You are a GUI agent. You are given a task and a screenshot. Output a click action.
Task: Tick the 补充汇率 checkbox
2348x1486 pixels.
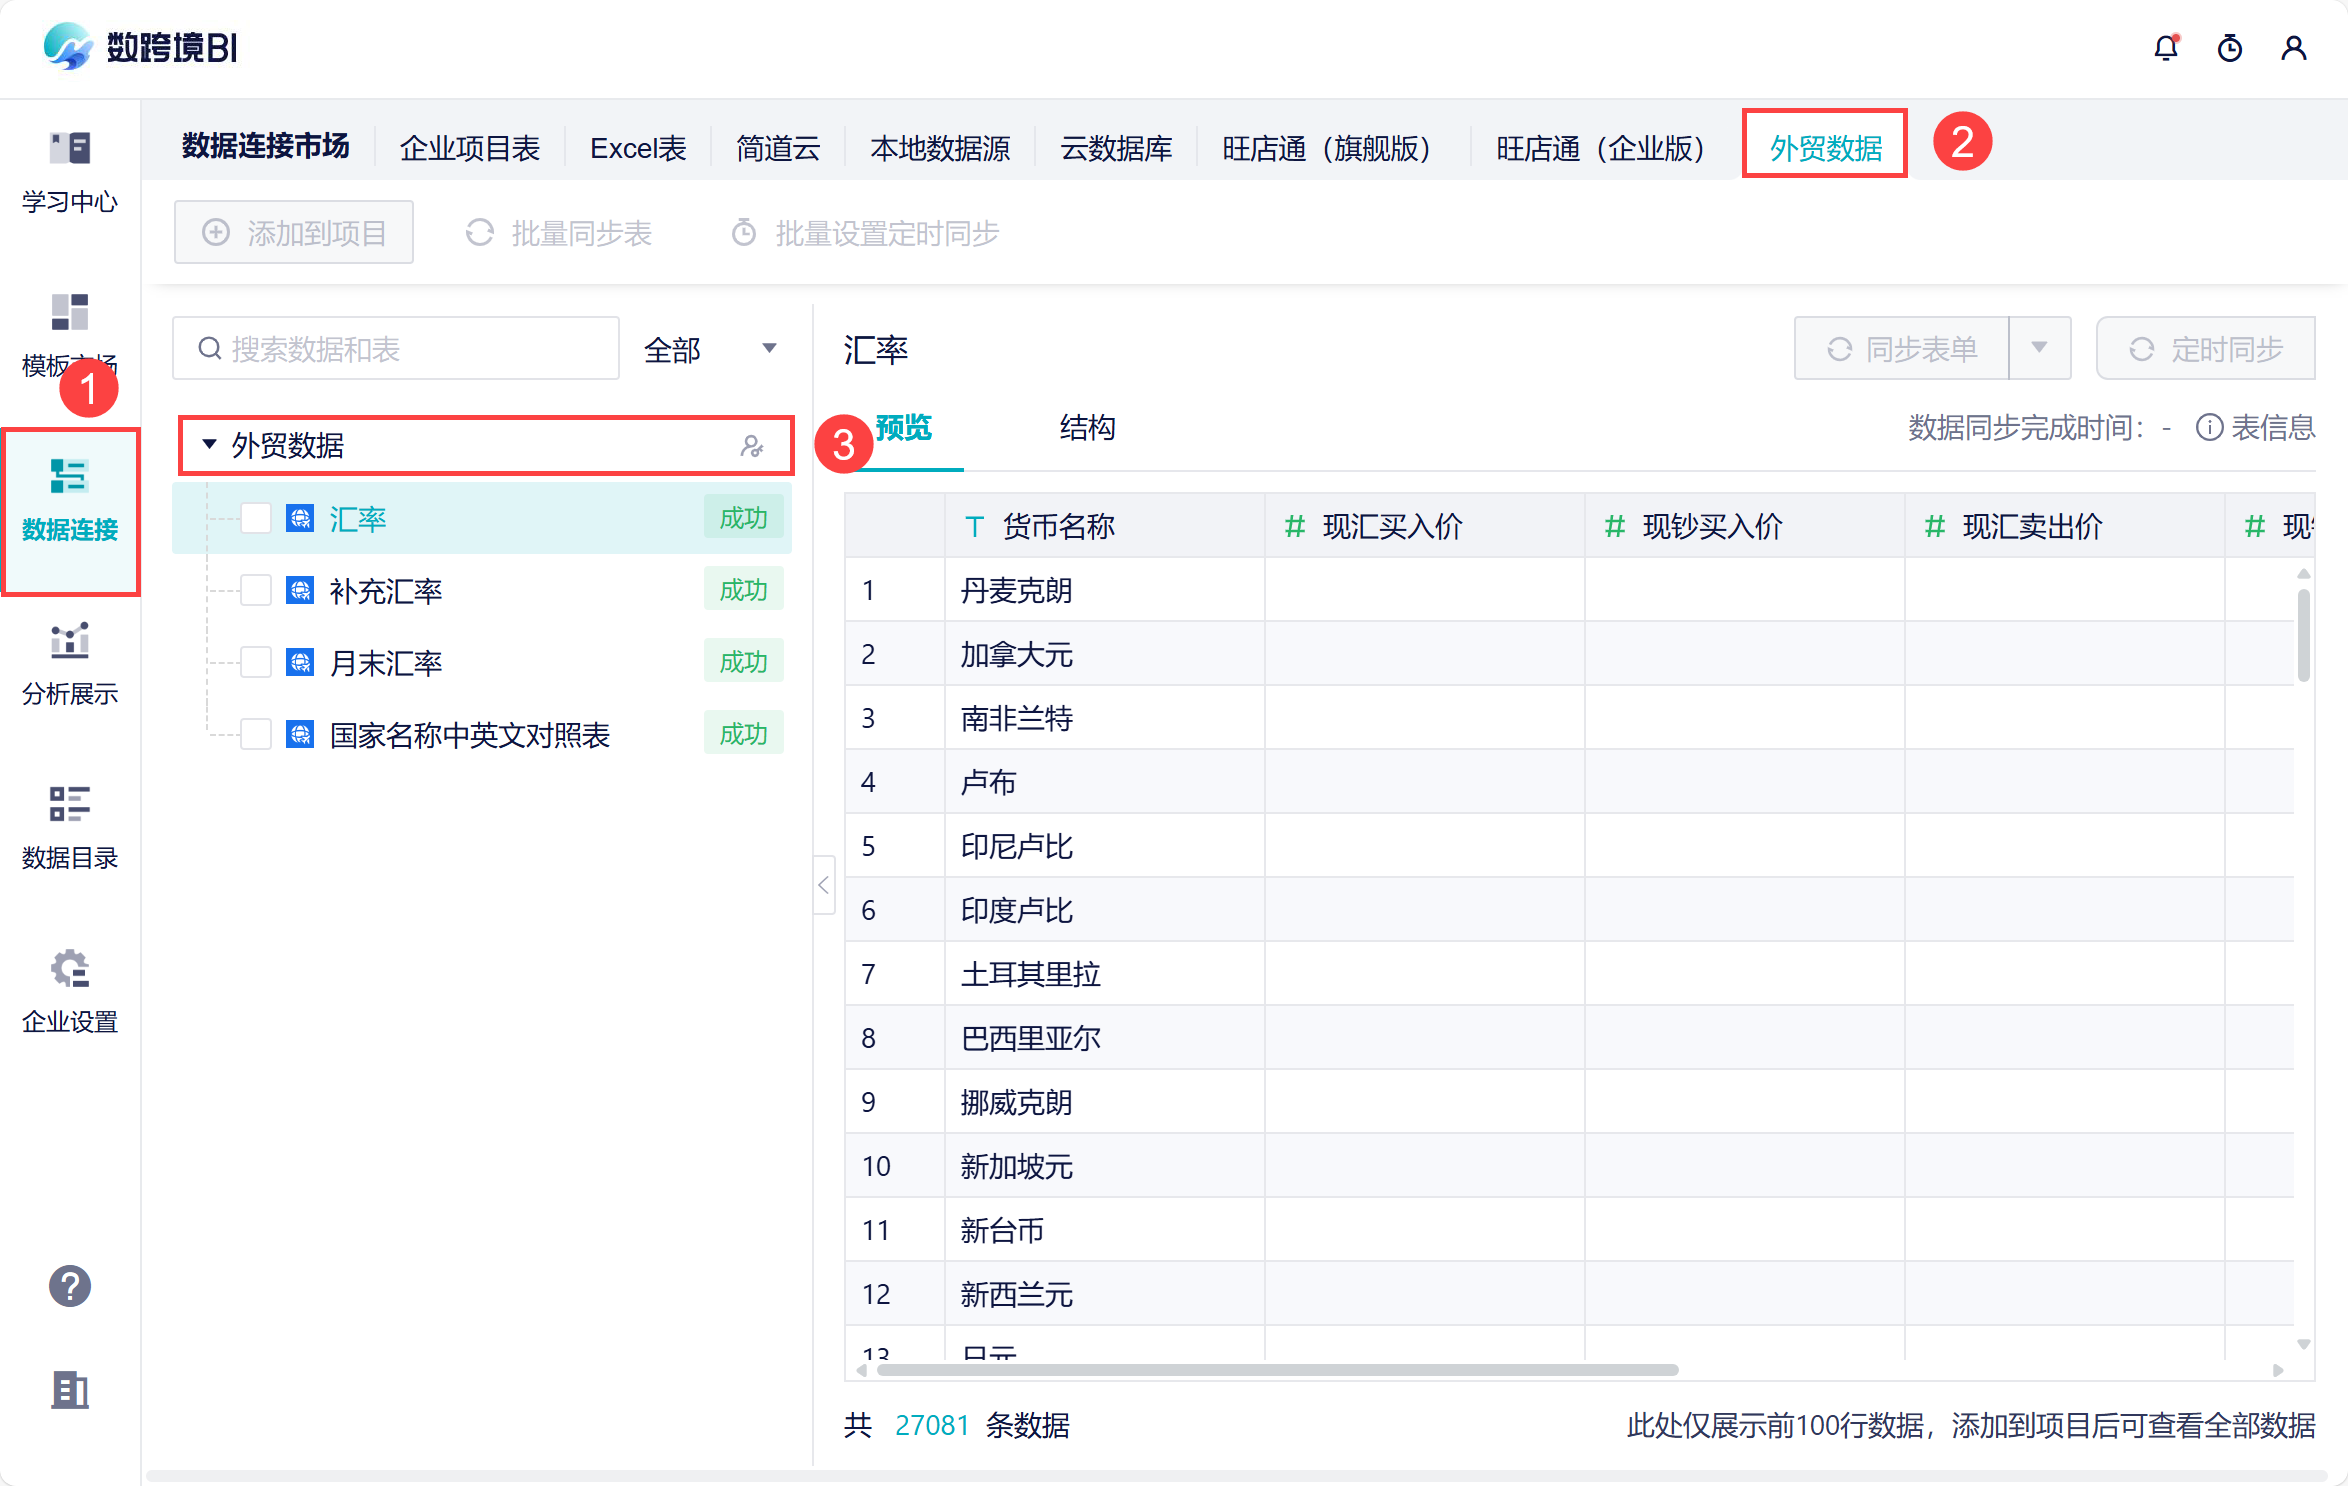tap(256, 590)
